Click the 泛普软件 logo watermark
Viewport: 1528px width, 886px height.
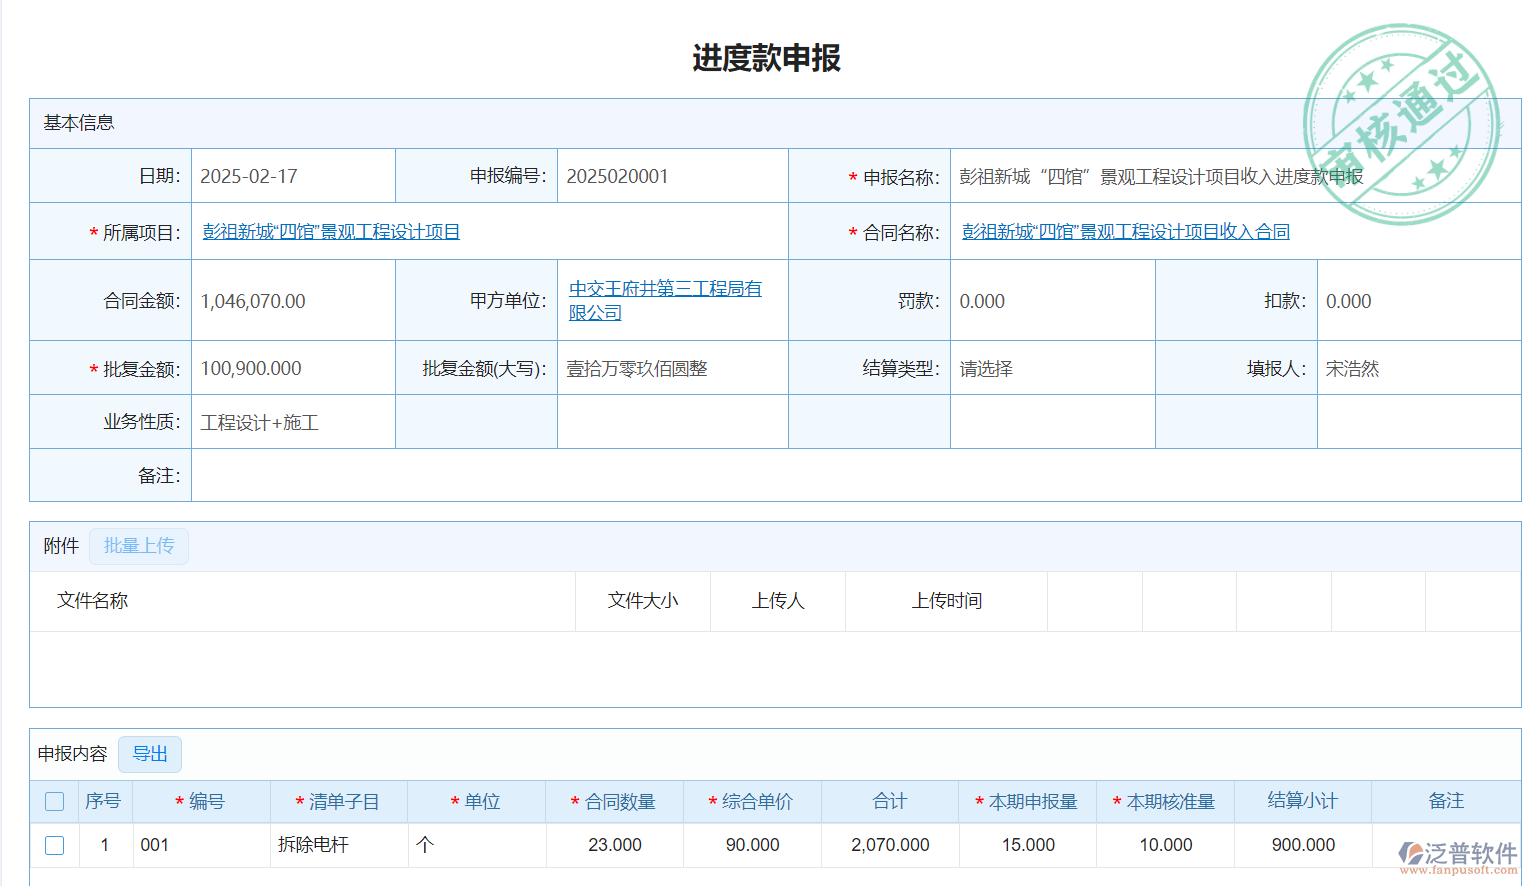[1458, 855]
